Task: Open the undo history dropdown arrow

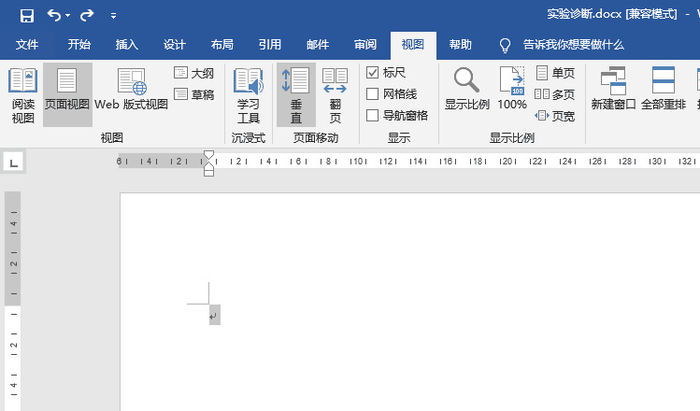Action: [67, 16]
